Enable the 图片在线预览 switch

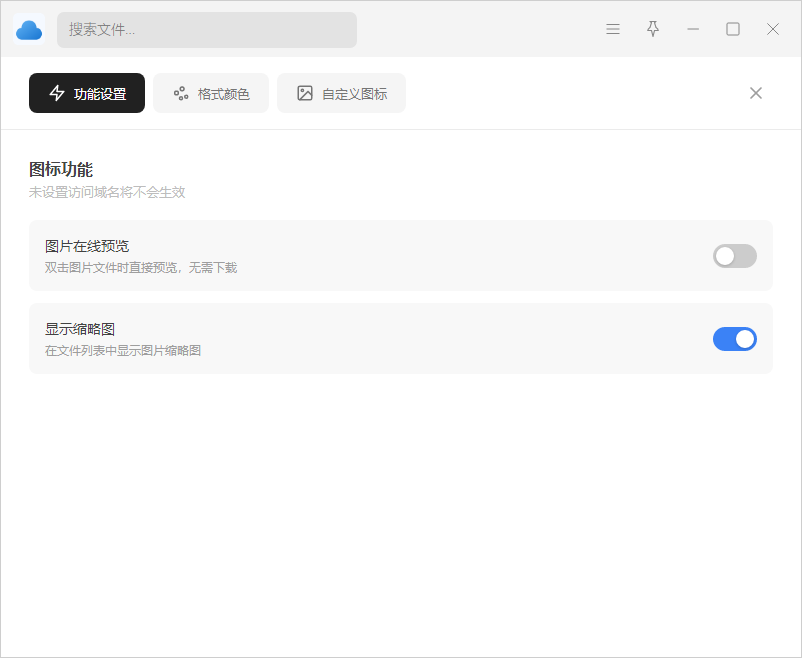pyautogui.click(x=734, y=256)
